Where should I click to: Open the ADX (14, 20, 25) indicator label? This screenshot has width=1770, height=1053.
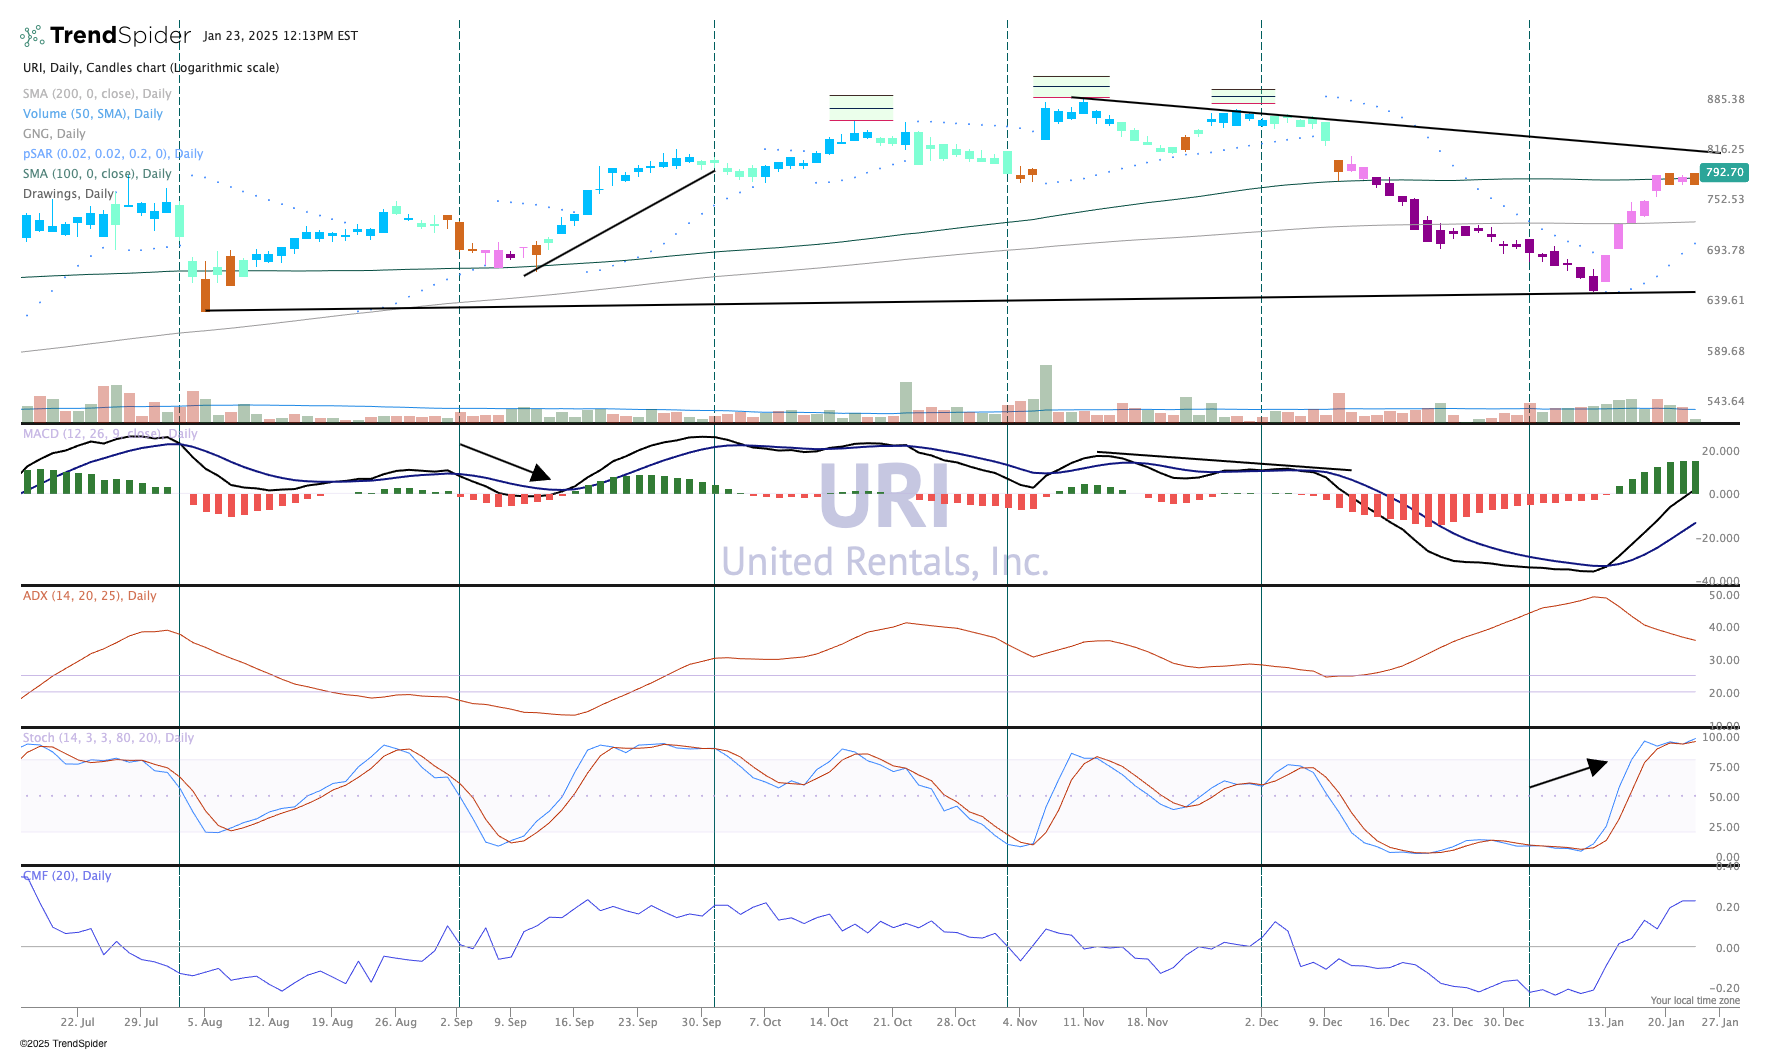point(89,596)
